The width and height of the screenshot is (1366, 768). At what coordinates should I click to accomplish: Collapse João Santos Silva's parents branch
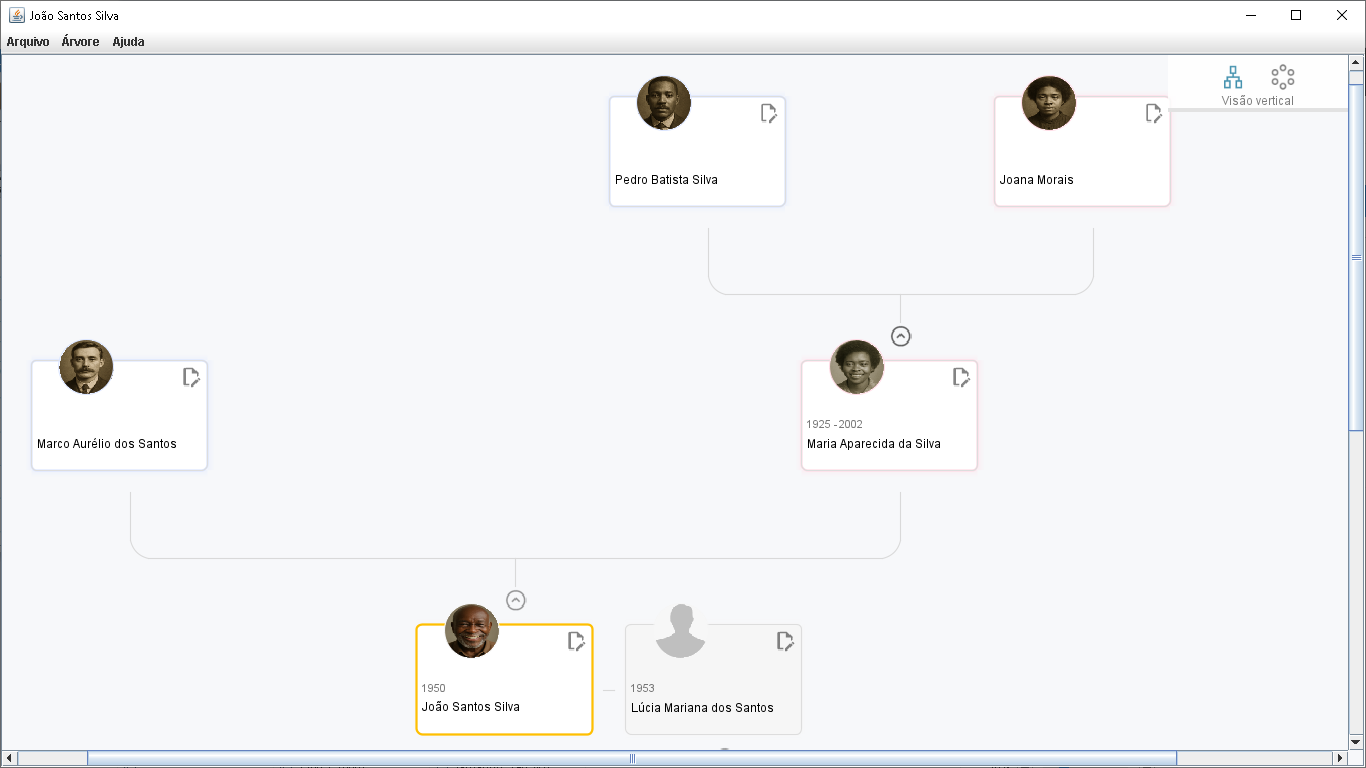515,600
